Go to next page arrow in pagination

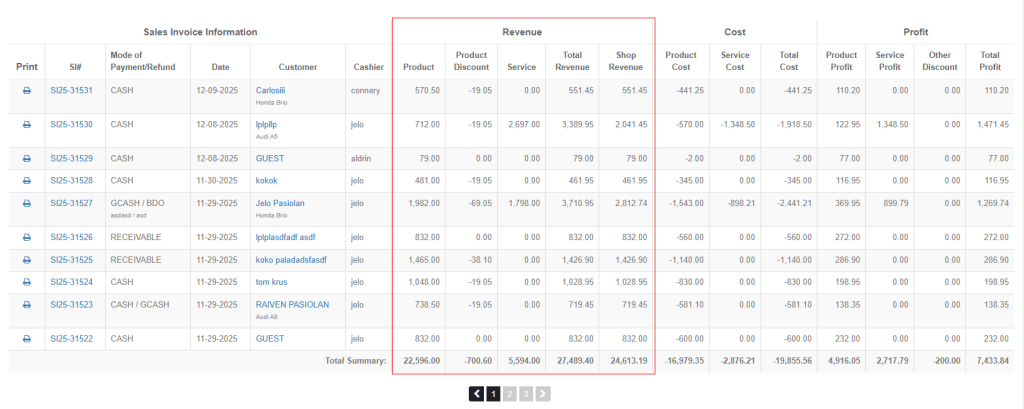[543, 394]
